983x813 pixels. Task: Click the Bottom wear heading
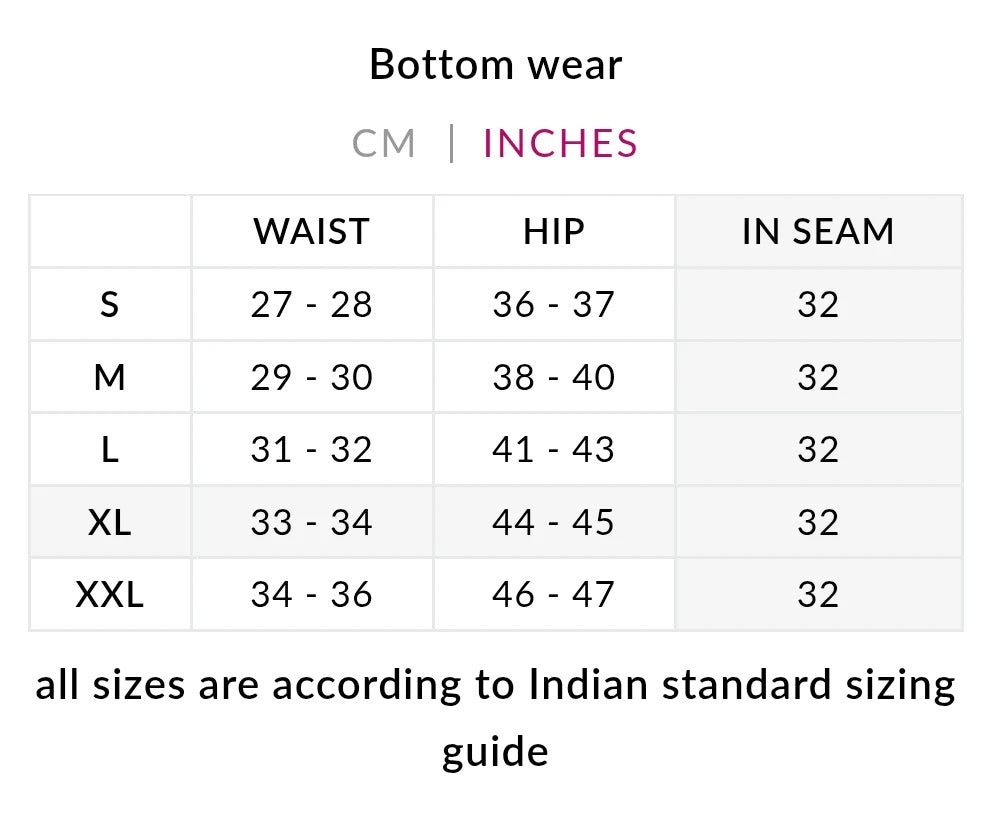tap(496, 65)
